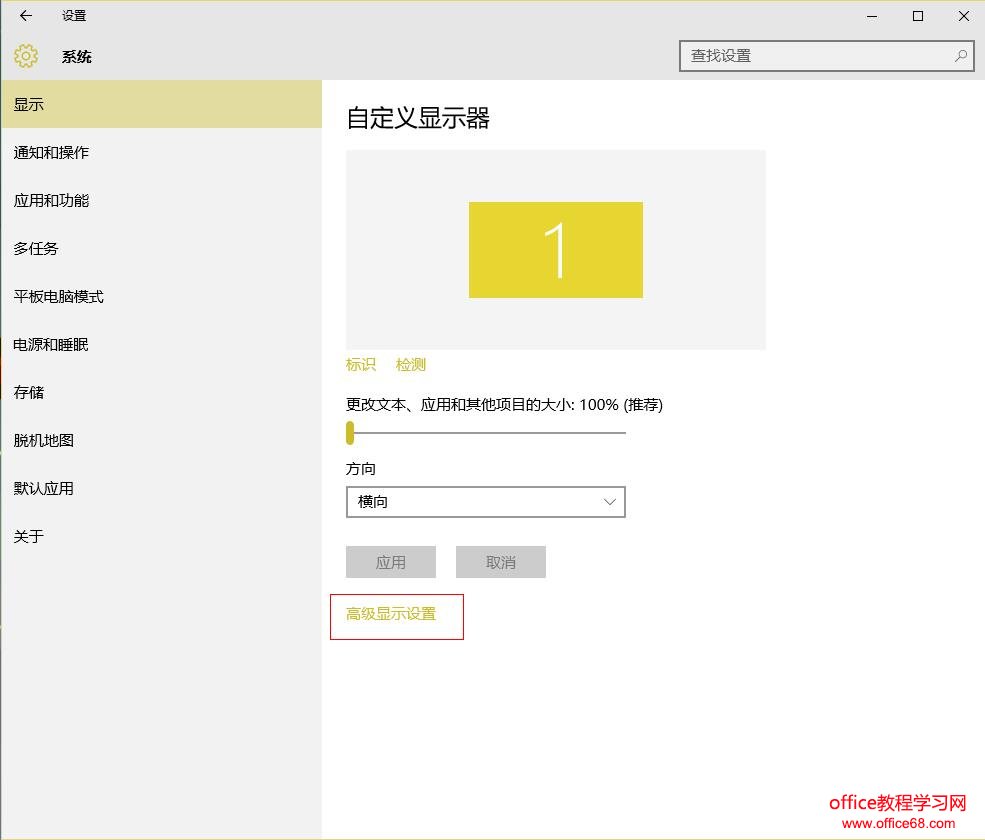Click the search magnifier icon
Viewport: 985px width, 840px height.
tap(961, 56)
